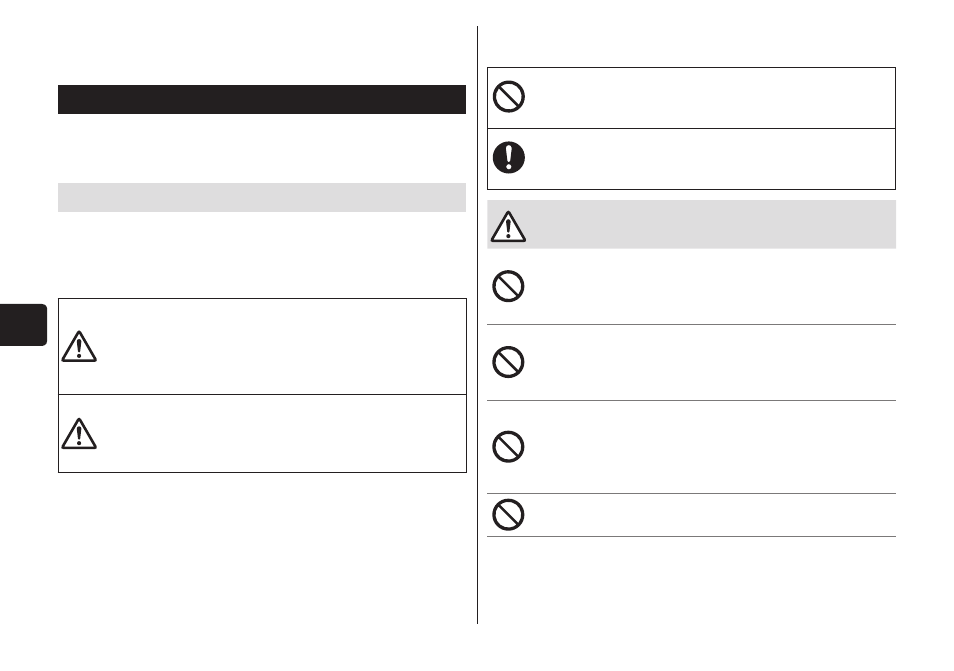Select the black page tab at the left edge
Screen dimensions: 954x671
coord(23,325)
